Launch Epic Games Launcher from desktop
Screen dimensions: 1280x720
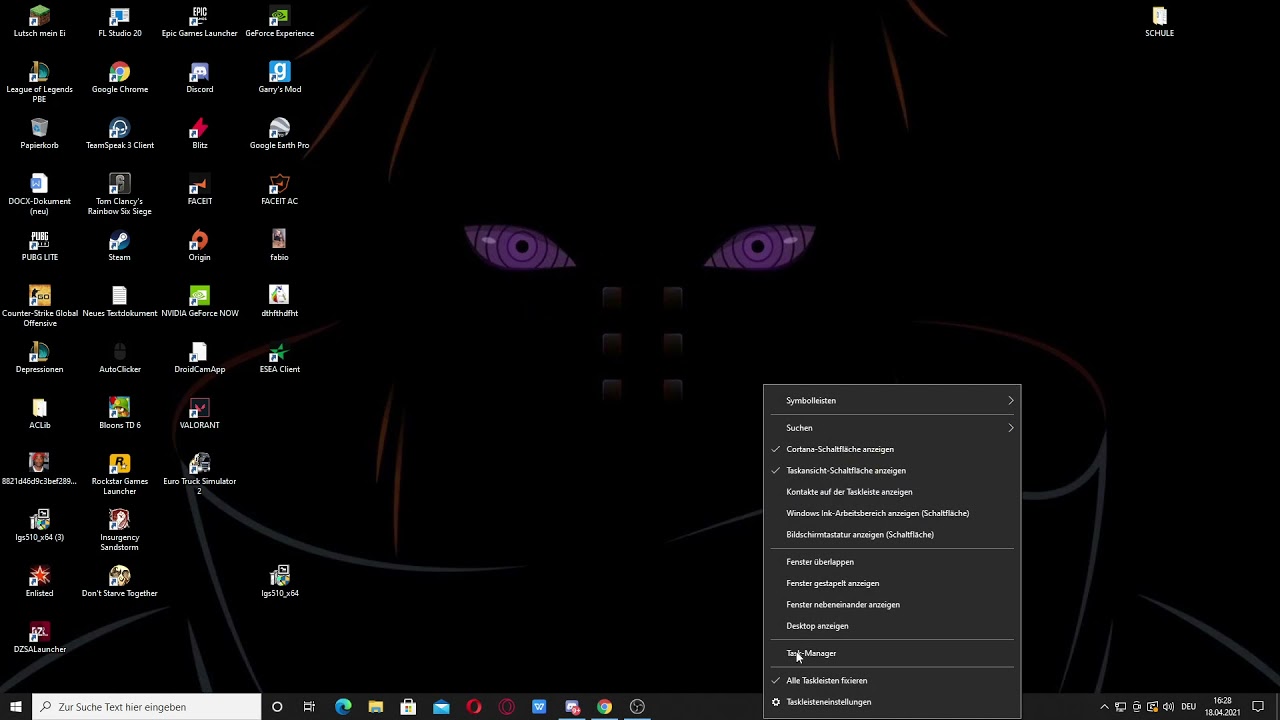click(199, 22)
